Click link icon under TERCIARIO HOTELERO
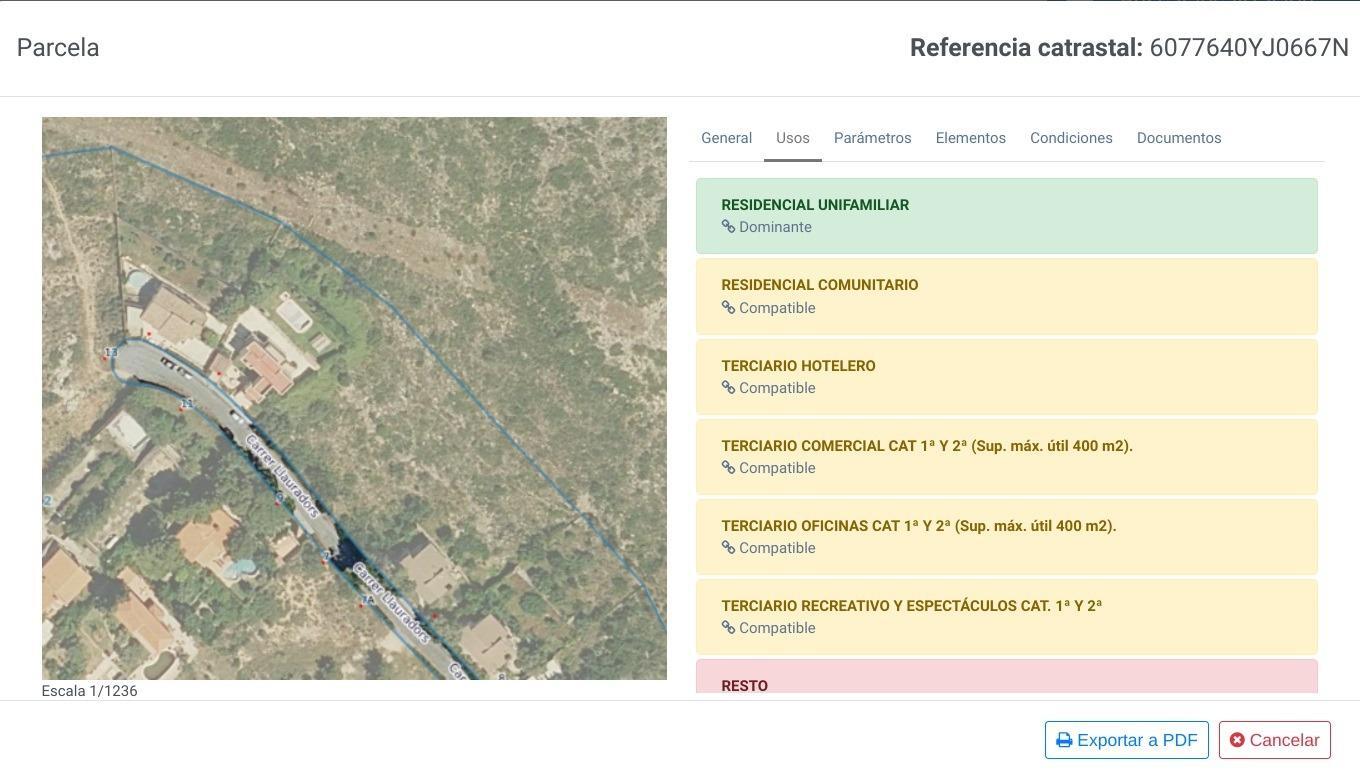1360x776 pixels. click(x=728, y=388)
